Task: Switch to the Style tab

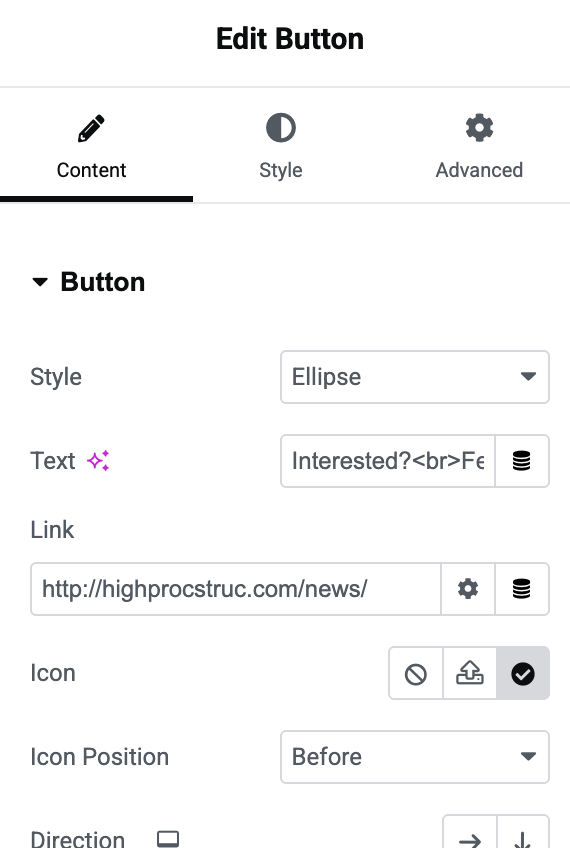Action: point(281,146)
